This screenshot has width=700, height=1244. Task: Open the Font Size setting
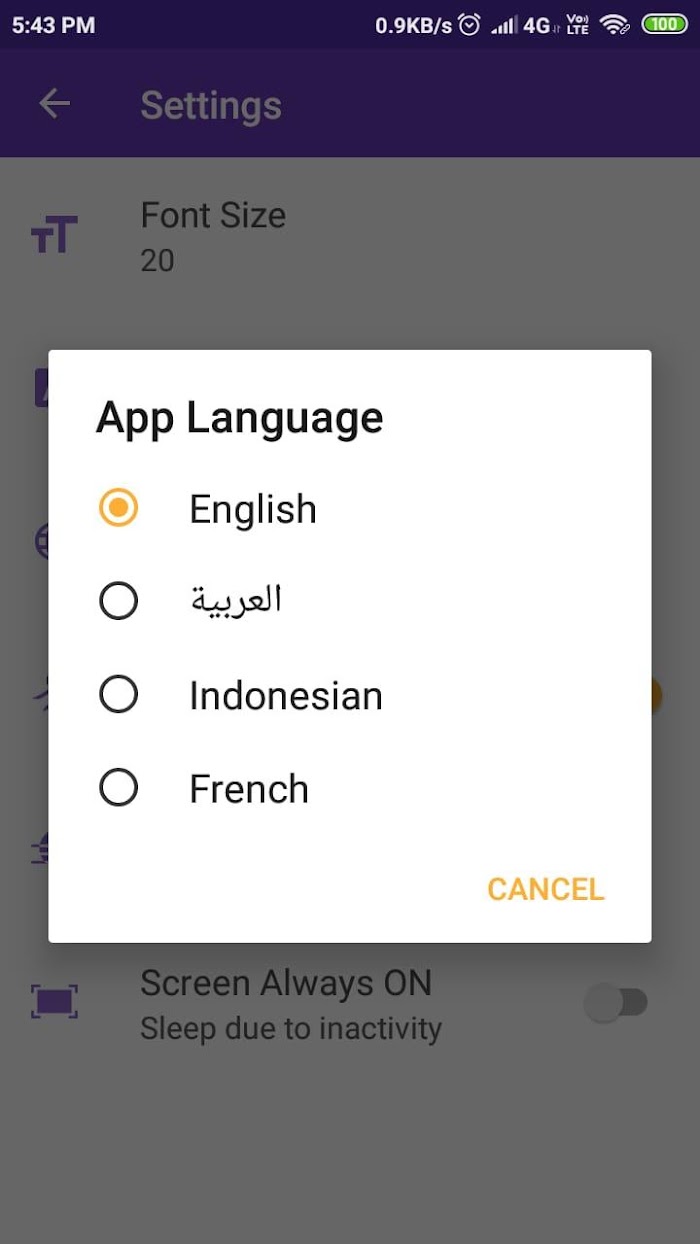click(350, 237)
